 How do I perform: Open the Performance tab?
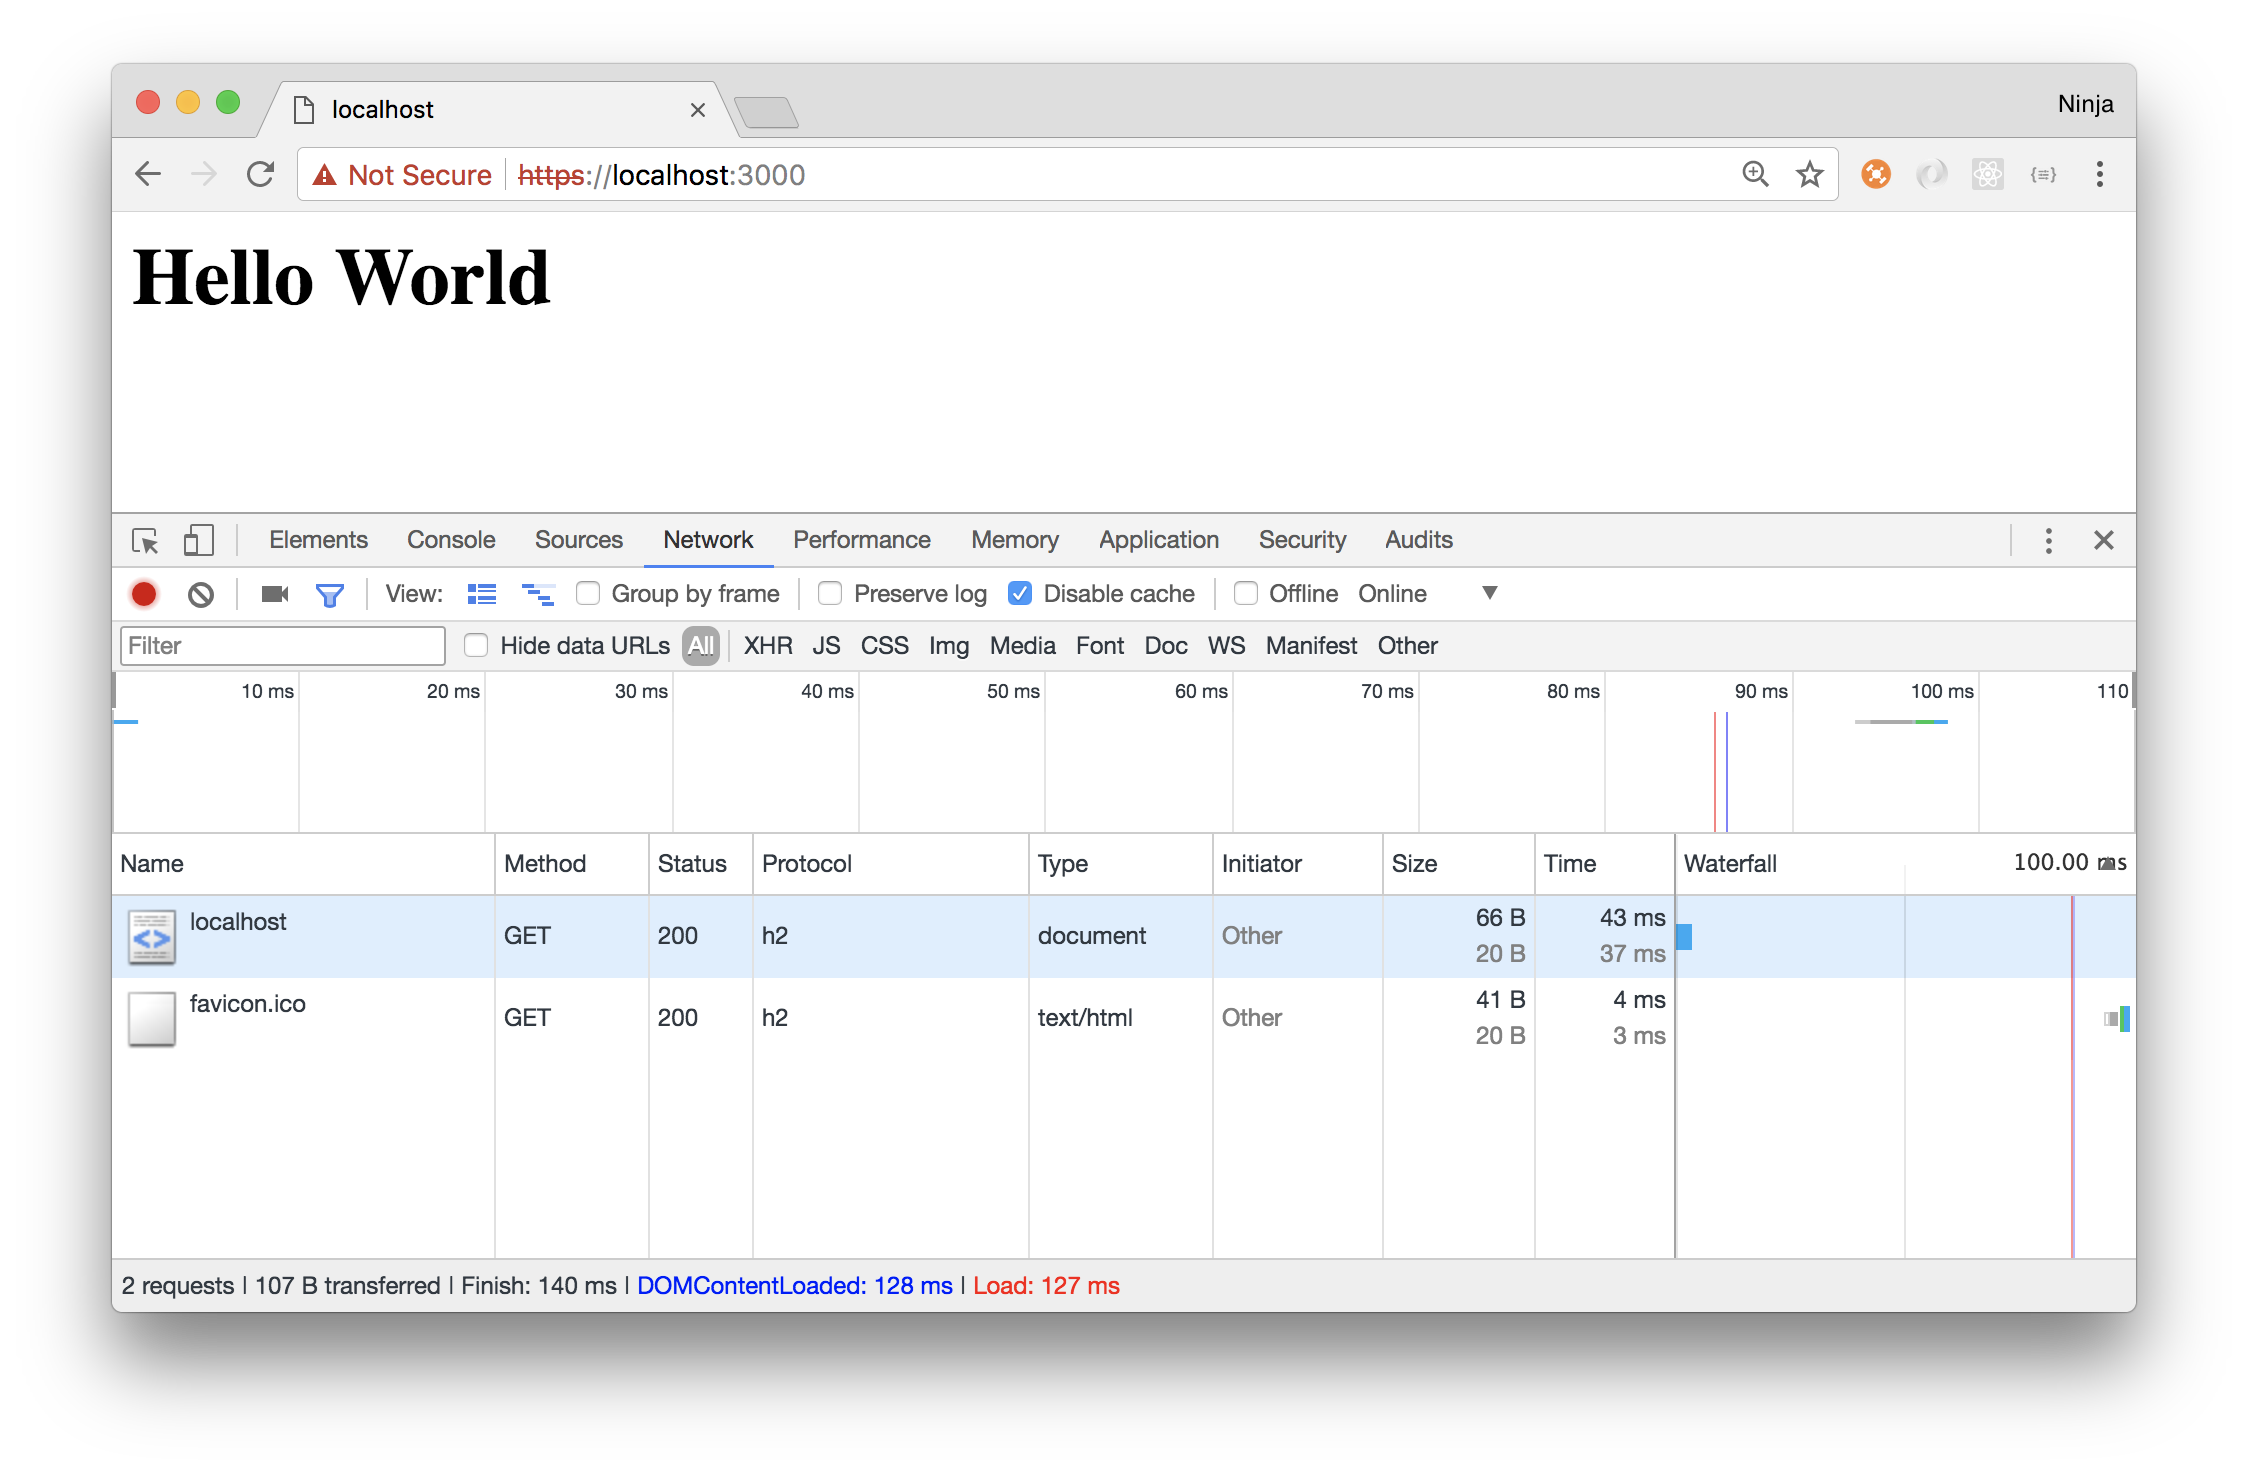click(x=861, y=540)
